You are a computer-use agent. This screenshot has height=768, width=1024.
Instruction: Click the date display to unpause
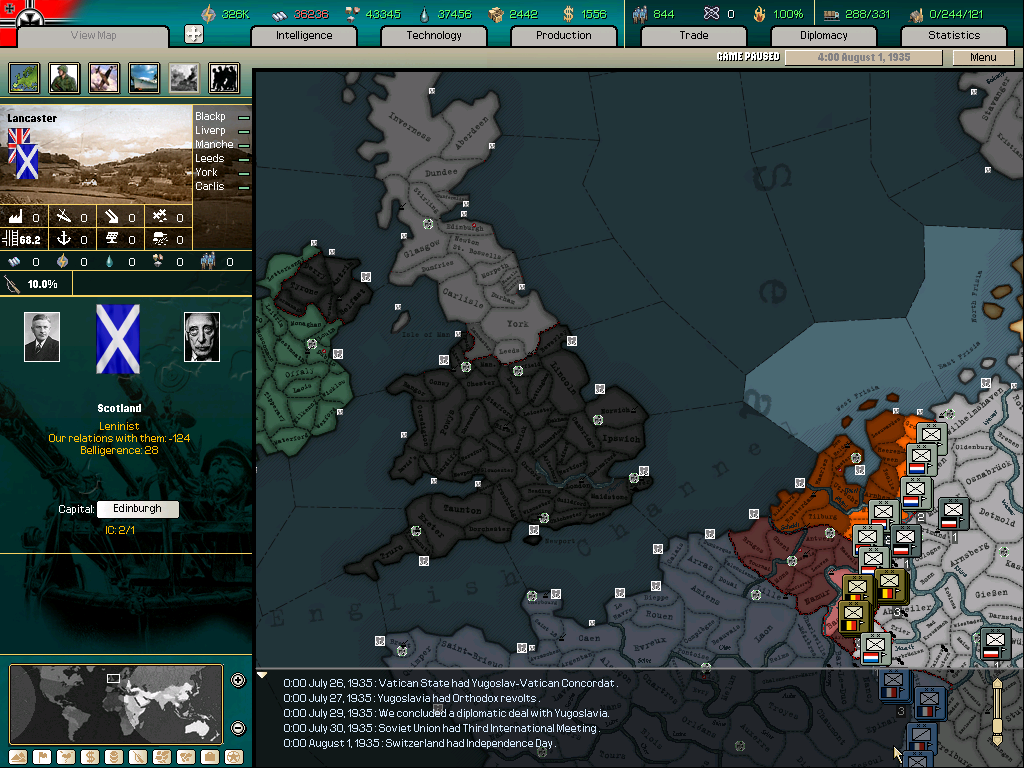coord(863,57)
